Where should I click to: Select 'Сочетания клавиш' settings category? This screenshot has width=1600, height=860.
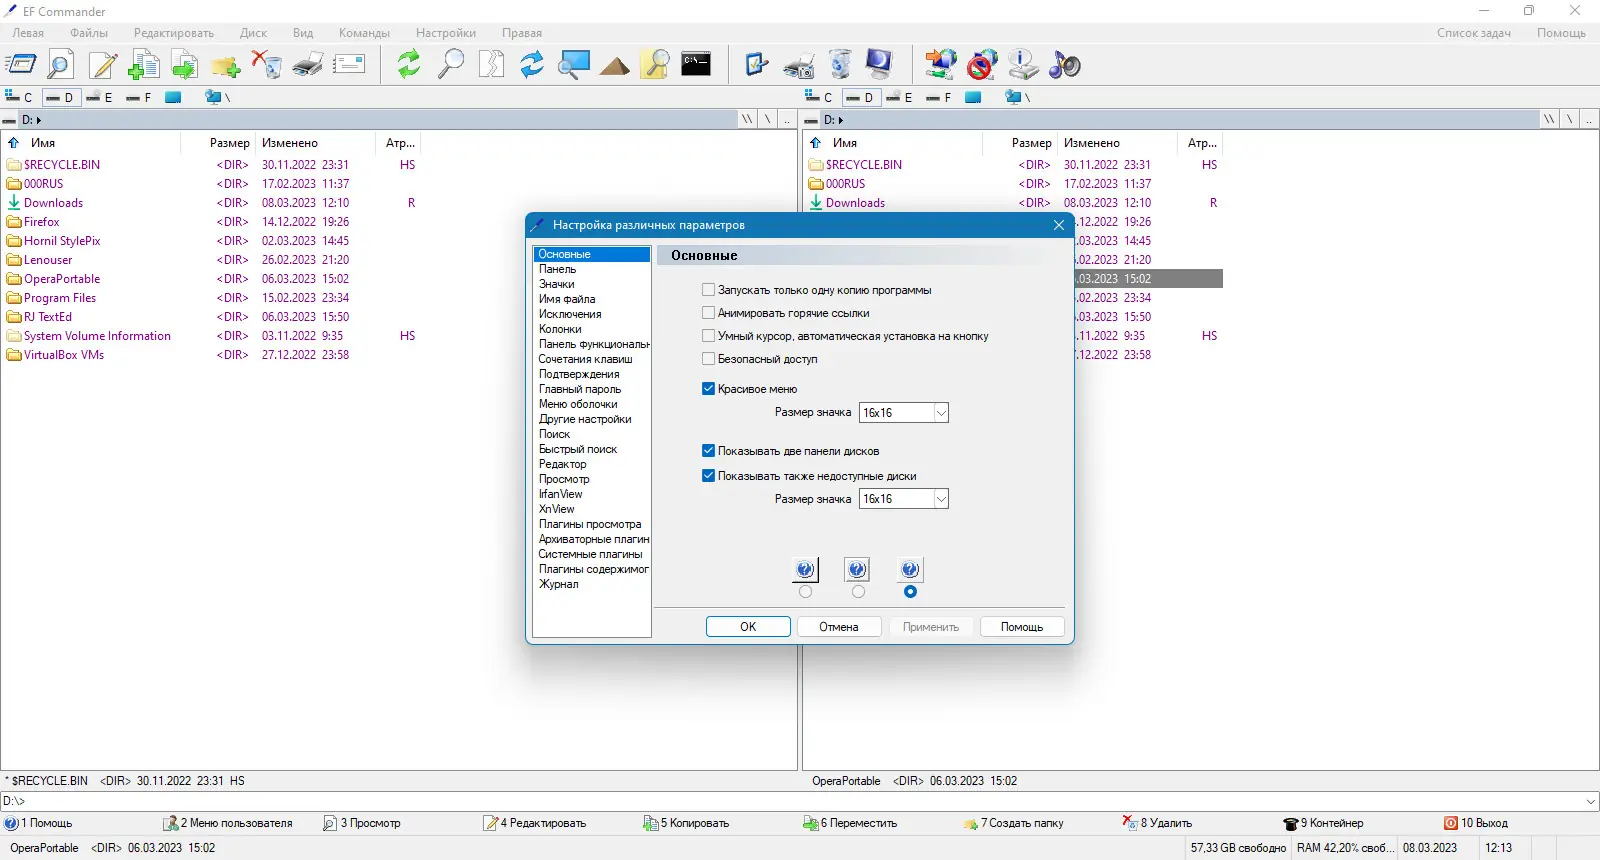pos(586,359)
